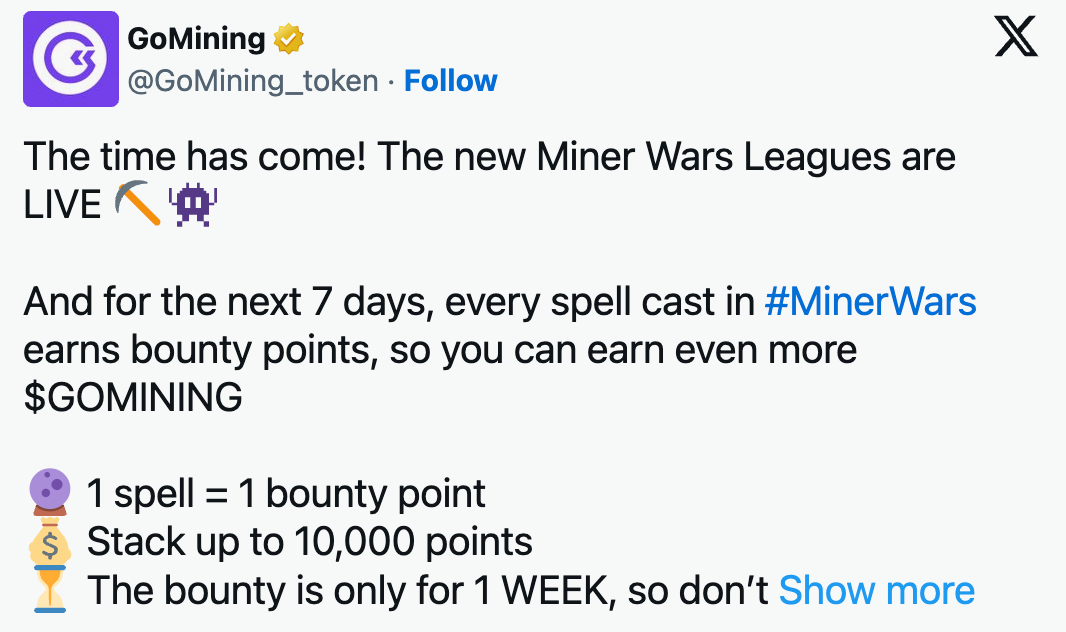Screen dimensions: 1066x632
Task: Click the pickaxe emoji
Action: [x=138, y=205]
